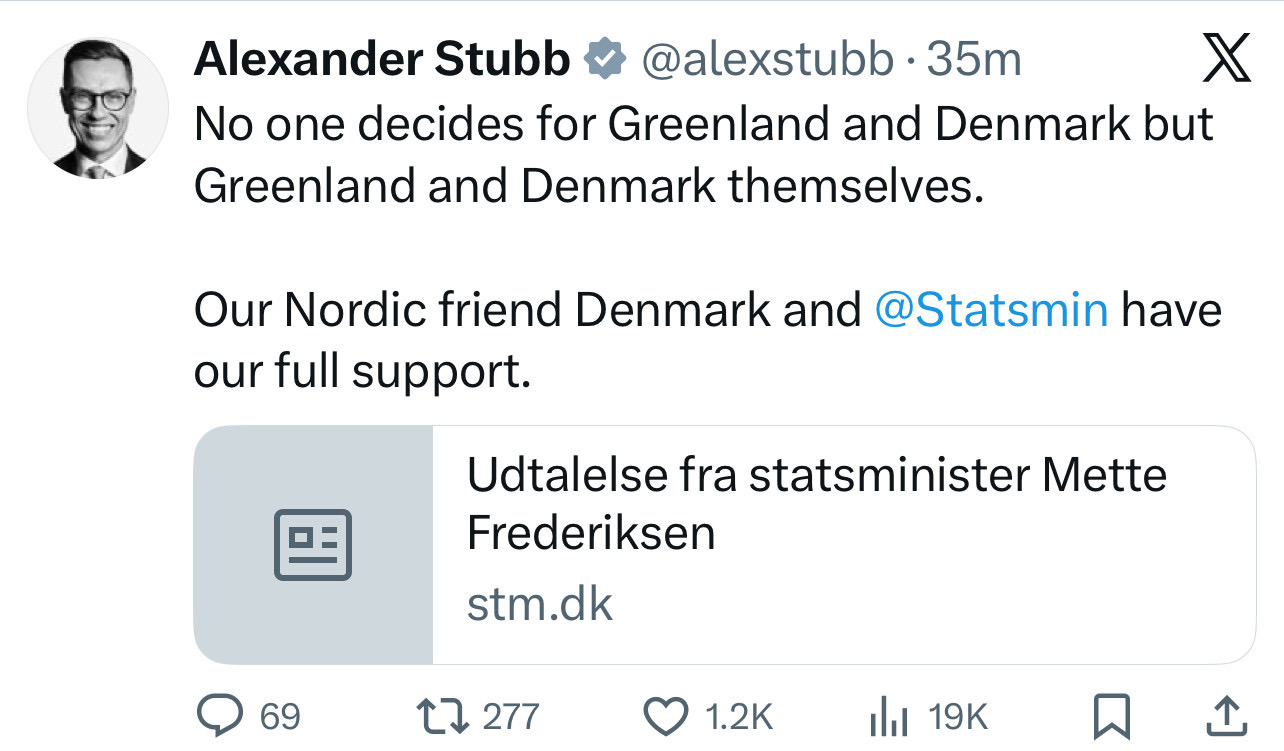Click the X logo icon
Screen dimensions: 1284x751
click(x=1224, y=60)
